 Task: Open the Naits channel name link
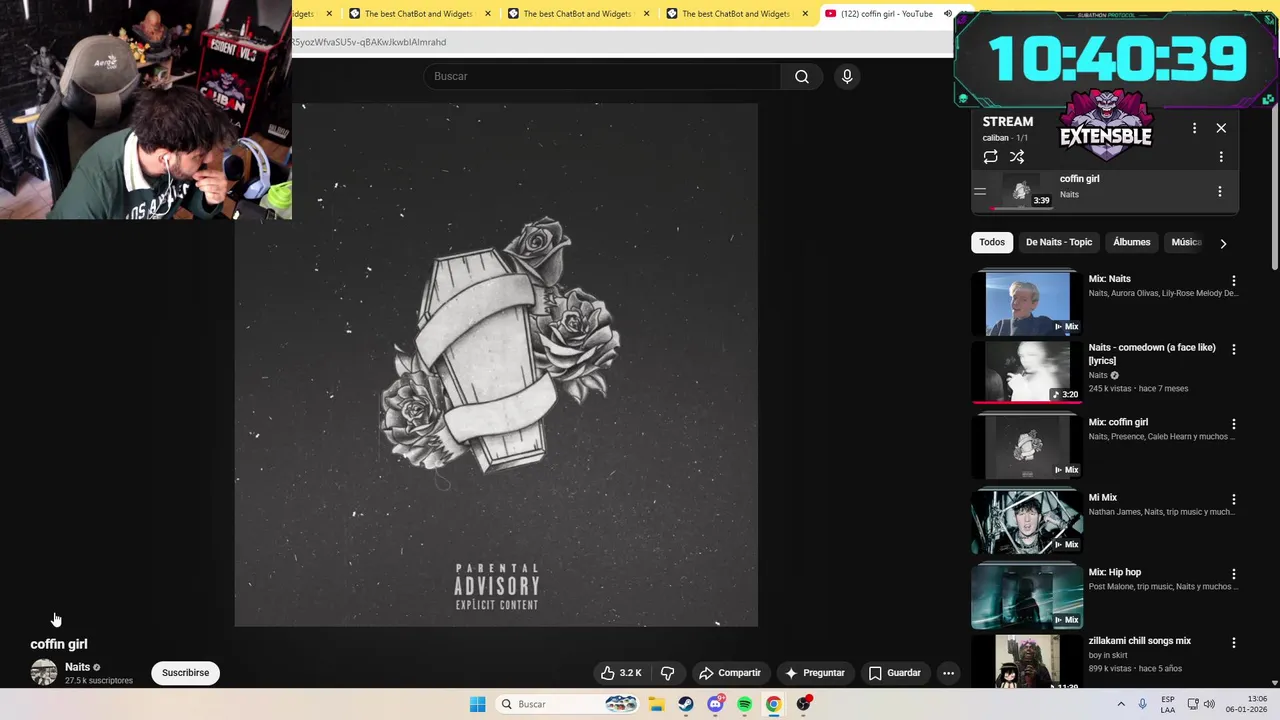[x=77, y=667]
